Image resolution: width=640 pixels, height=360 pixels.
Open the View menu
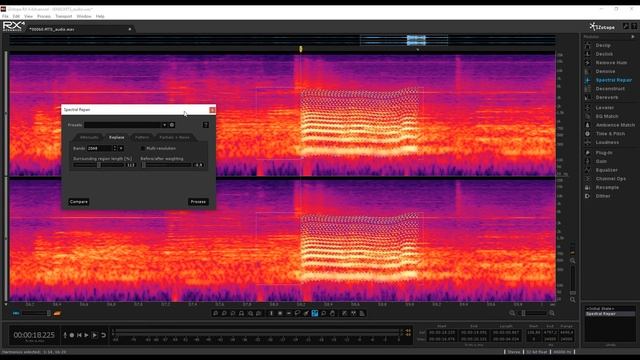tap(28, 16)
